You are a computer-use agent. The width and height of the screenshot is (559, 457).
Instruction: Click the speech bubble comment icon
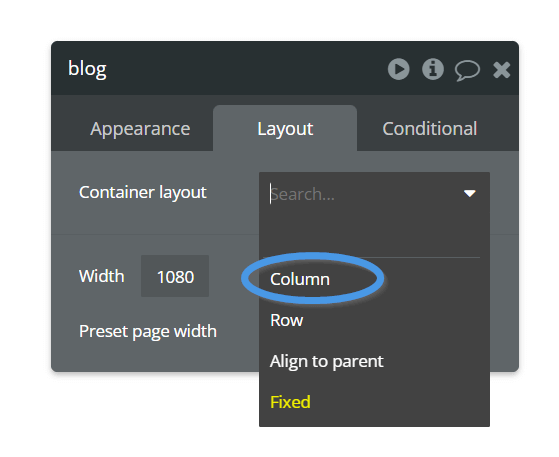click(x=467, y=70)
